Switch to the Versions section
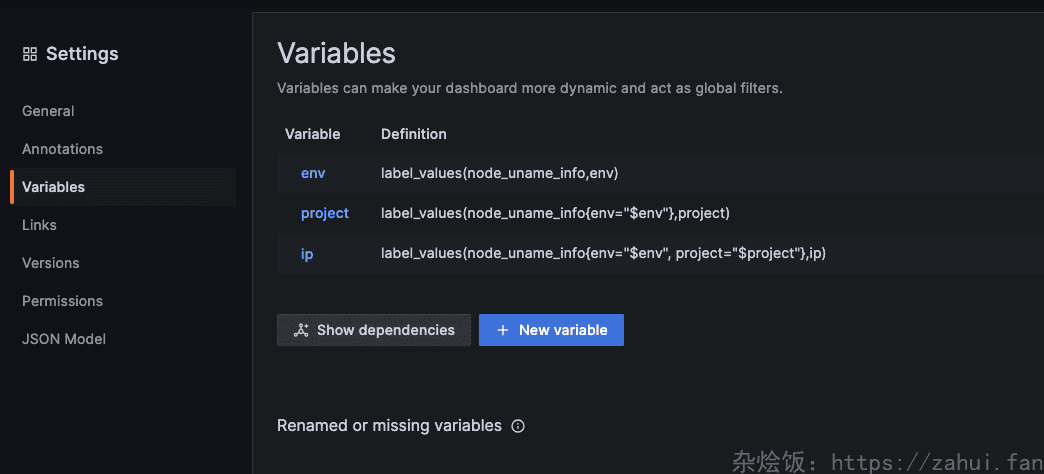 tap(50, 263)
